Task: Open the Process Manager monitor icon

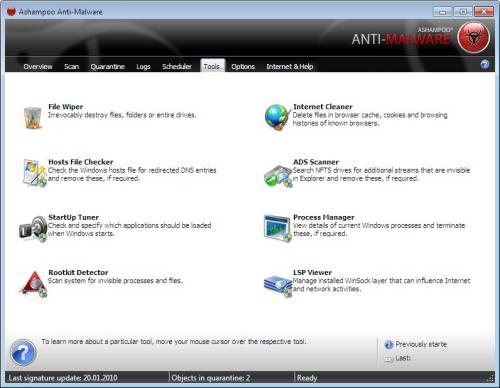Action: tap(277, 228)
